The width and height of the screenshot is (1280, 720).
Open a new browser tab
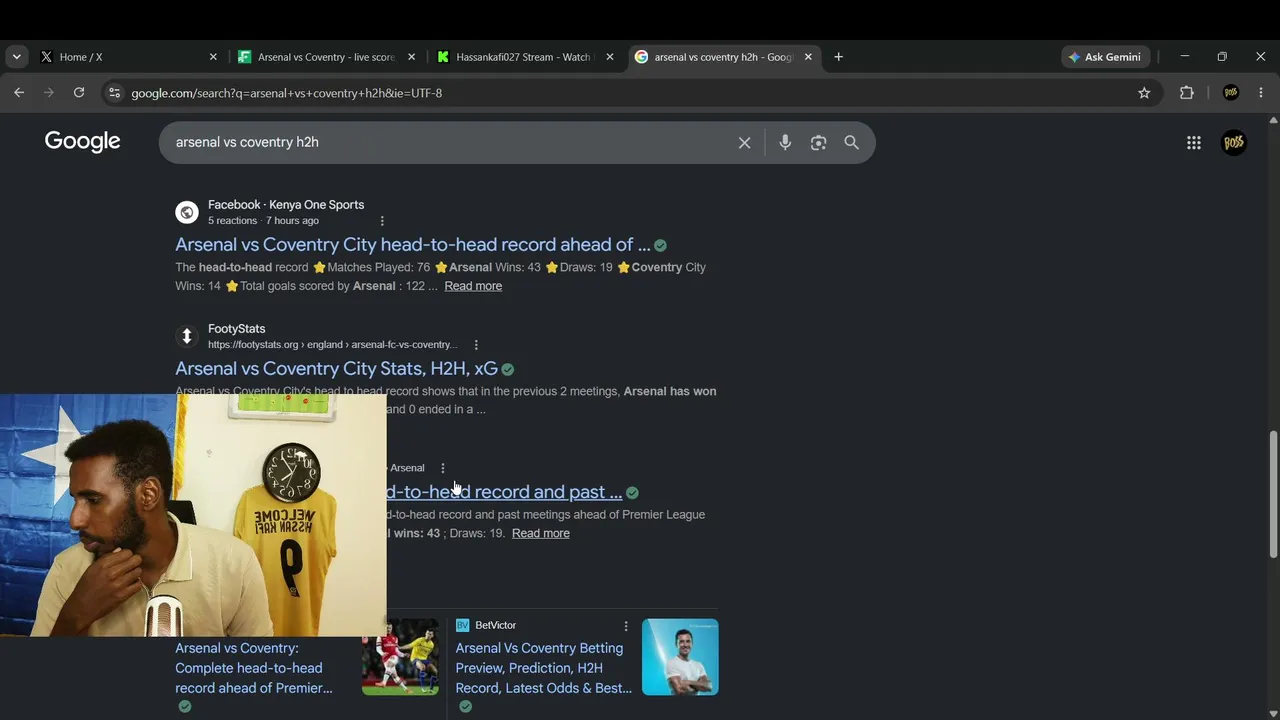(x=838, y=57)
